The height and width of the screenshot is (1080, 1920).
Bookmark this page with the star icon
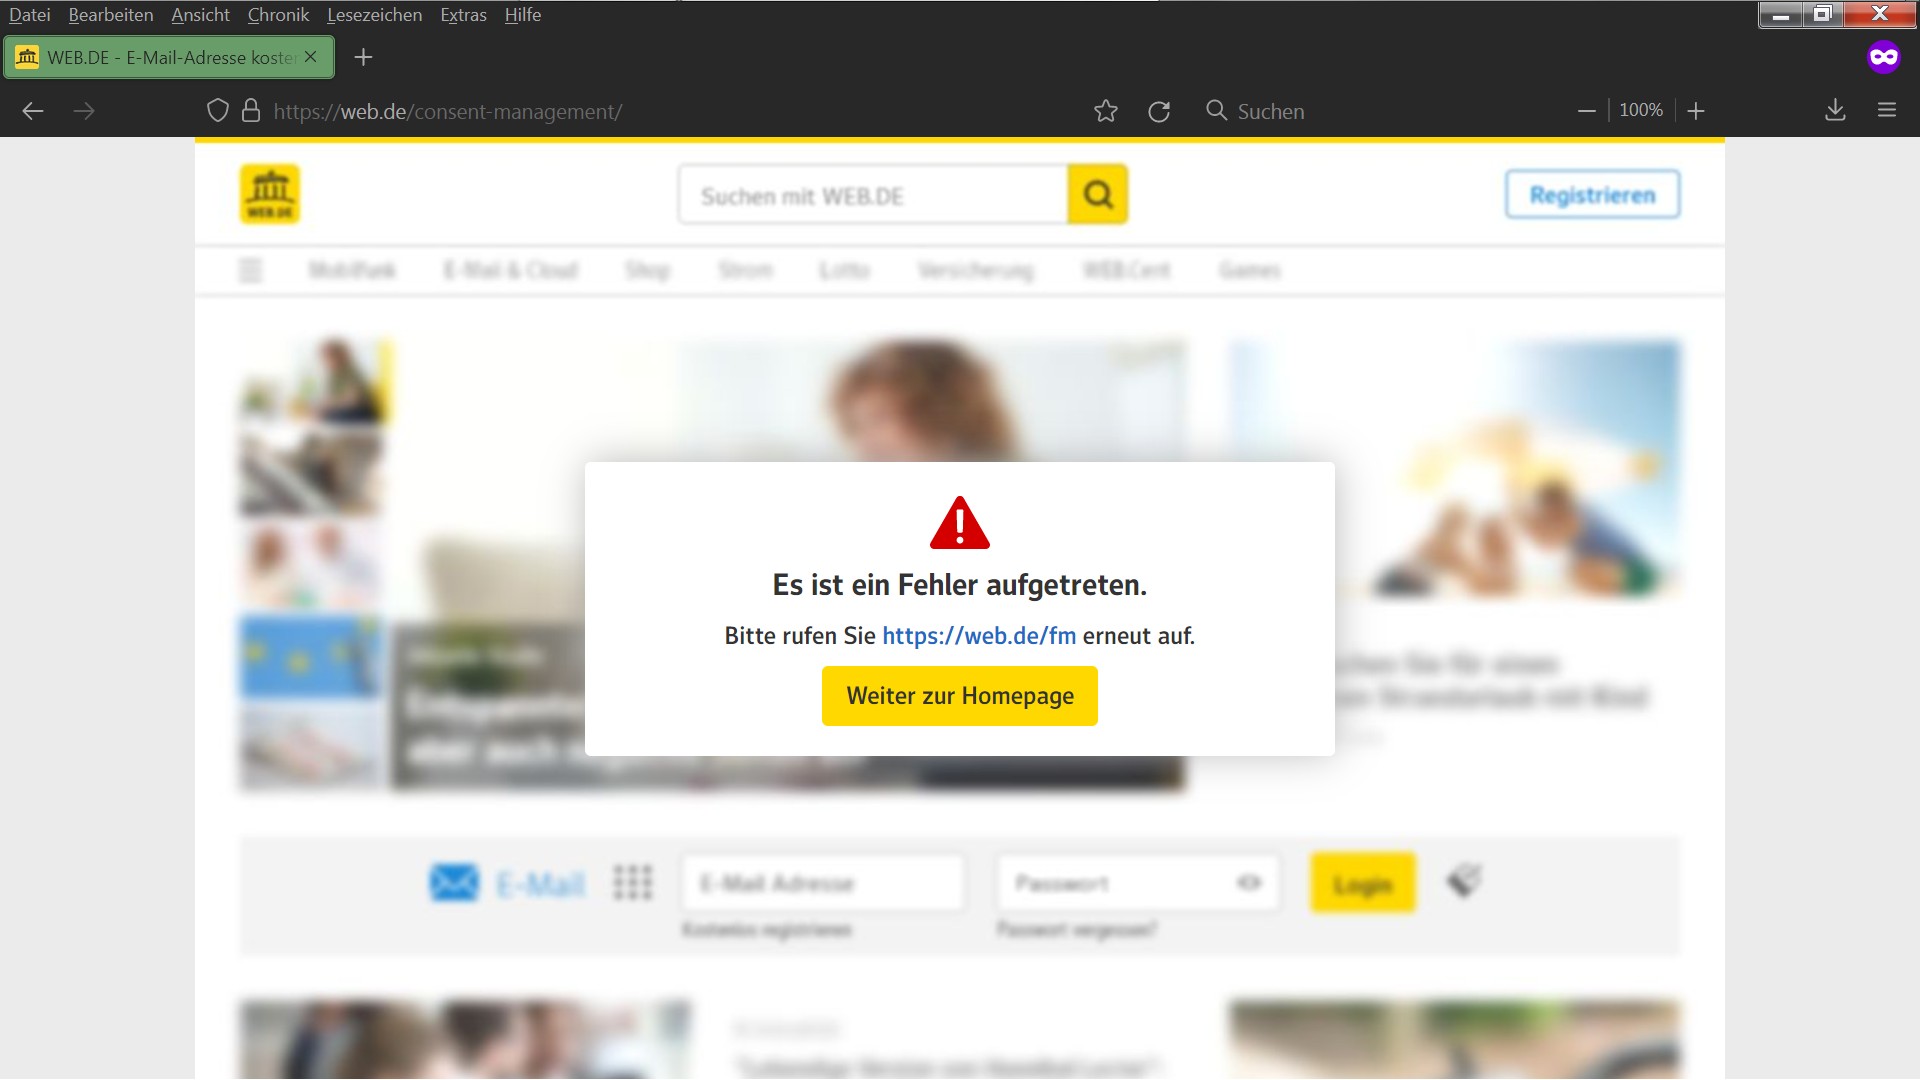[1105, 111]
